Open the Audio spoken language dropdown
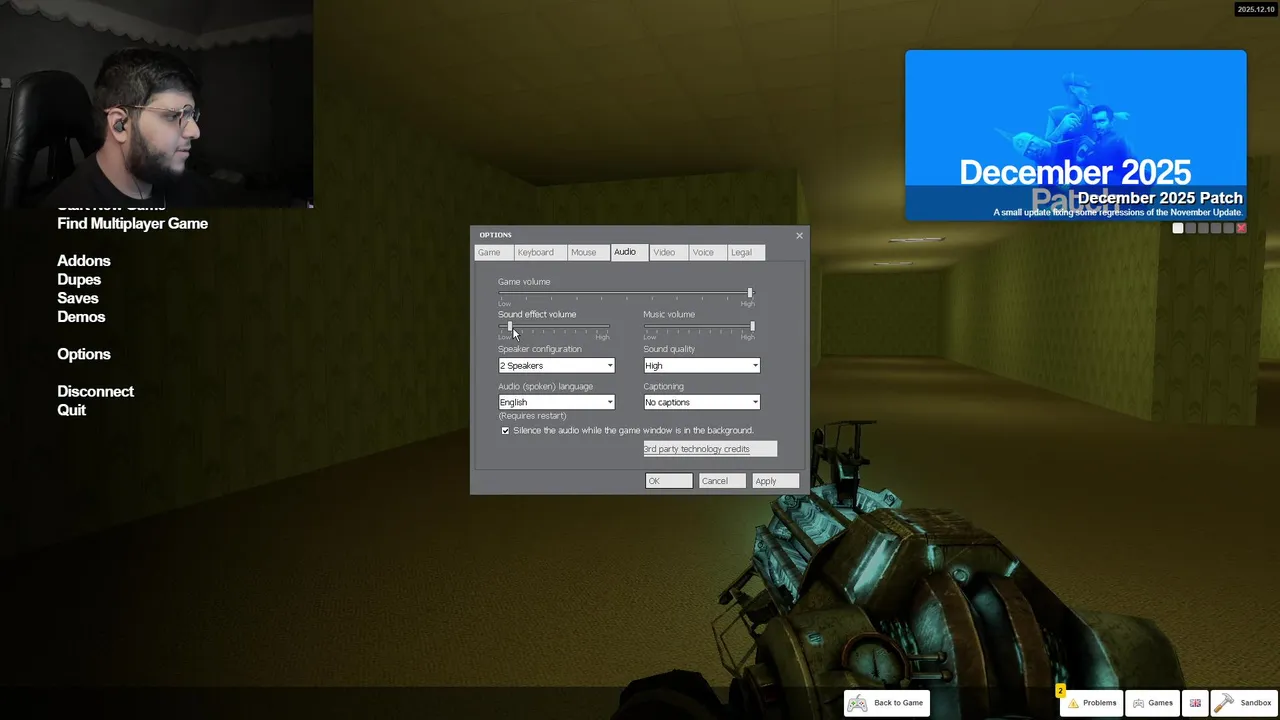 point(556,402)
